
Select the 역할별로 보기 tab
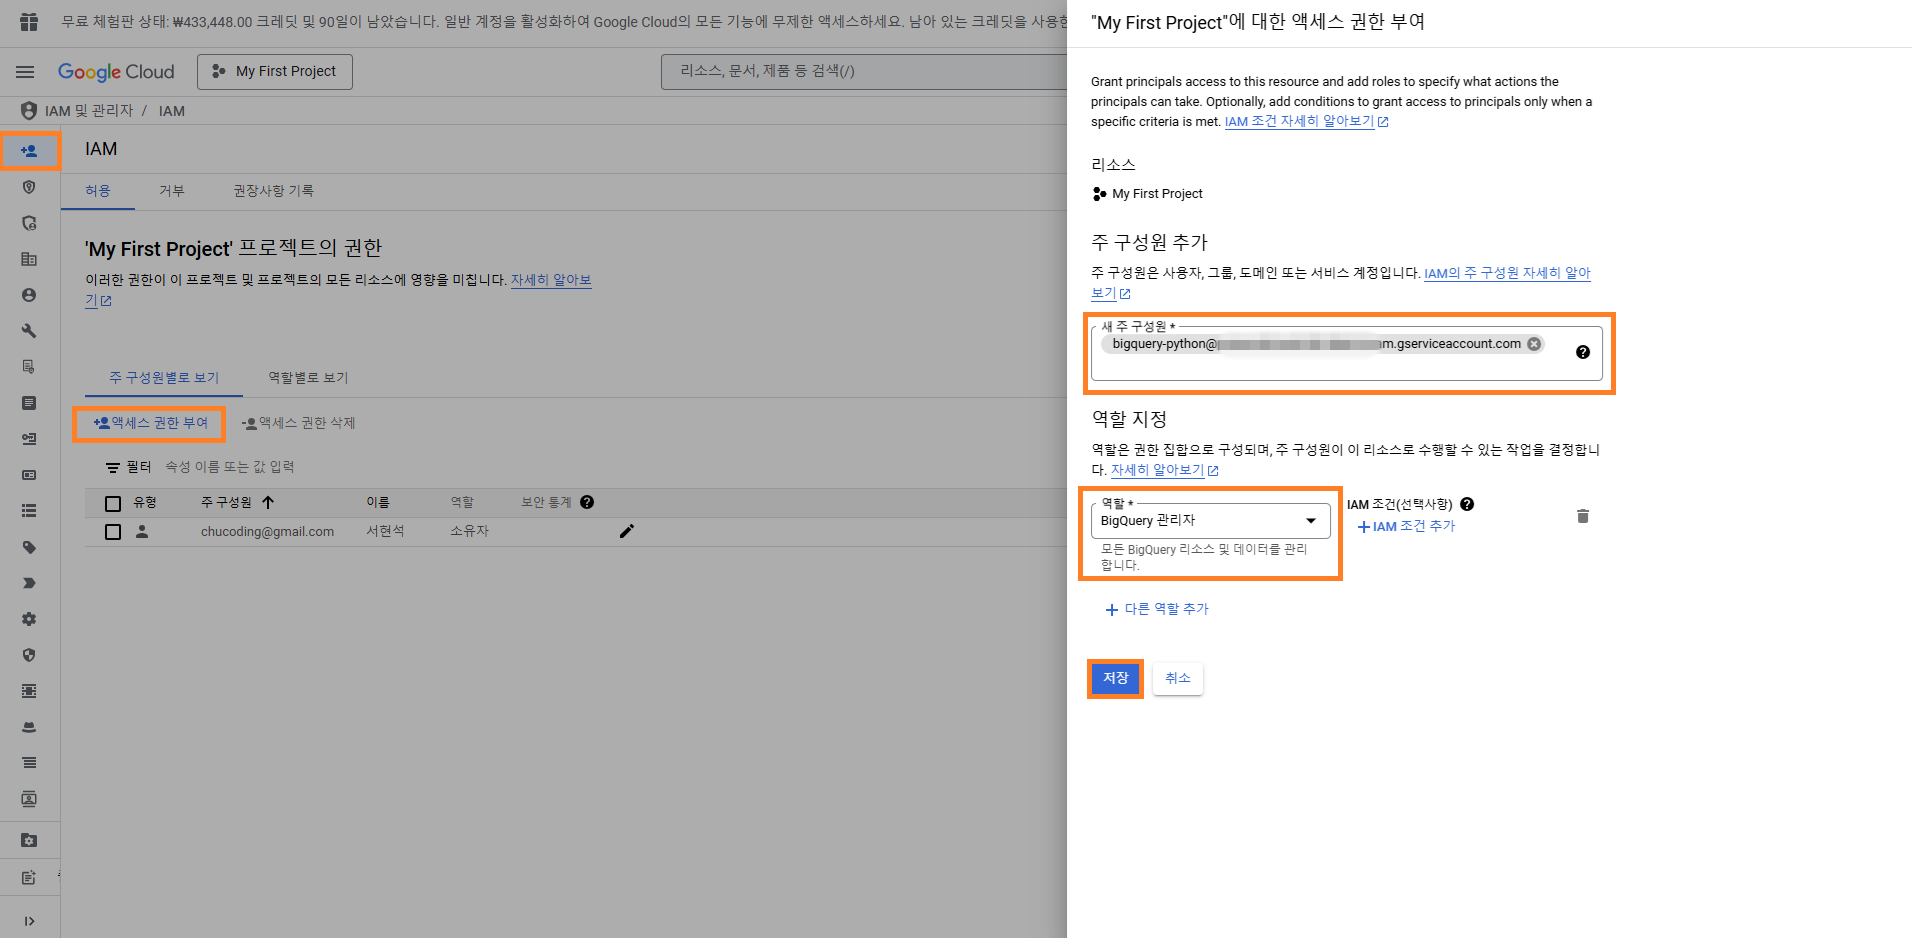308,378
